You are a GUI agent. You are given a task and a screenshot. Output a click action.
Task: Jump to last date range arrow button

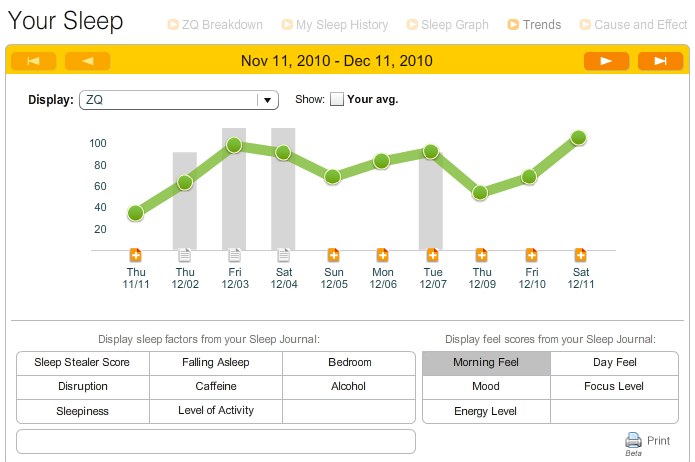pyautogui.click(x=660, y=61)
